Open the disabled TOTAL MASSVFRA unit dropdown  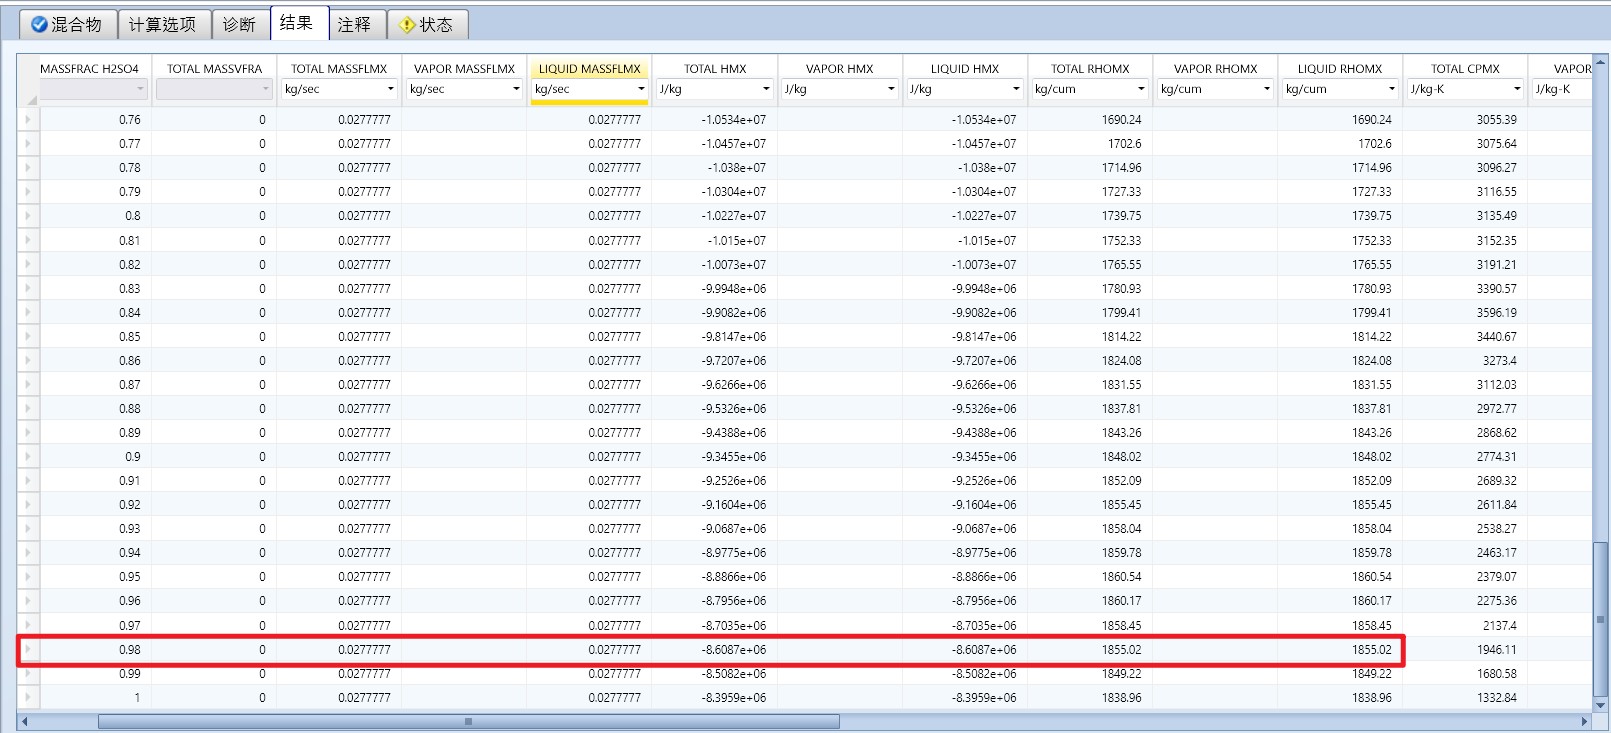tap(214, 89)
